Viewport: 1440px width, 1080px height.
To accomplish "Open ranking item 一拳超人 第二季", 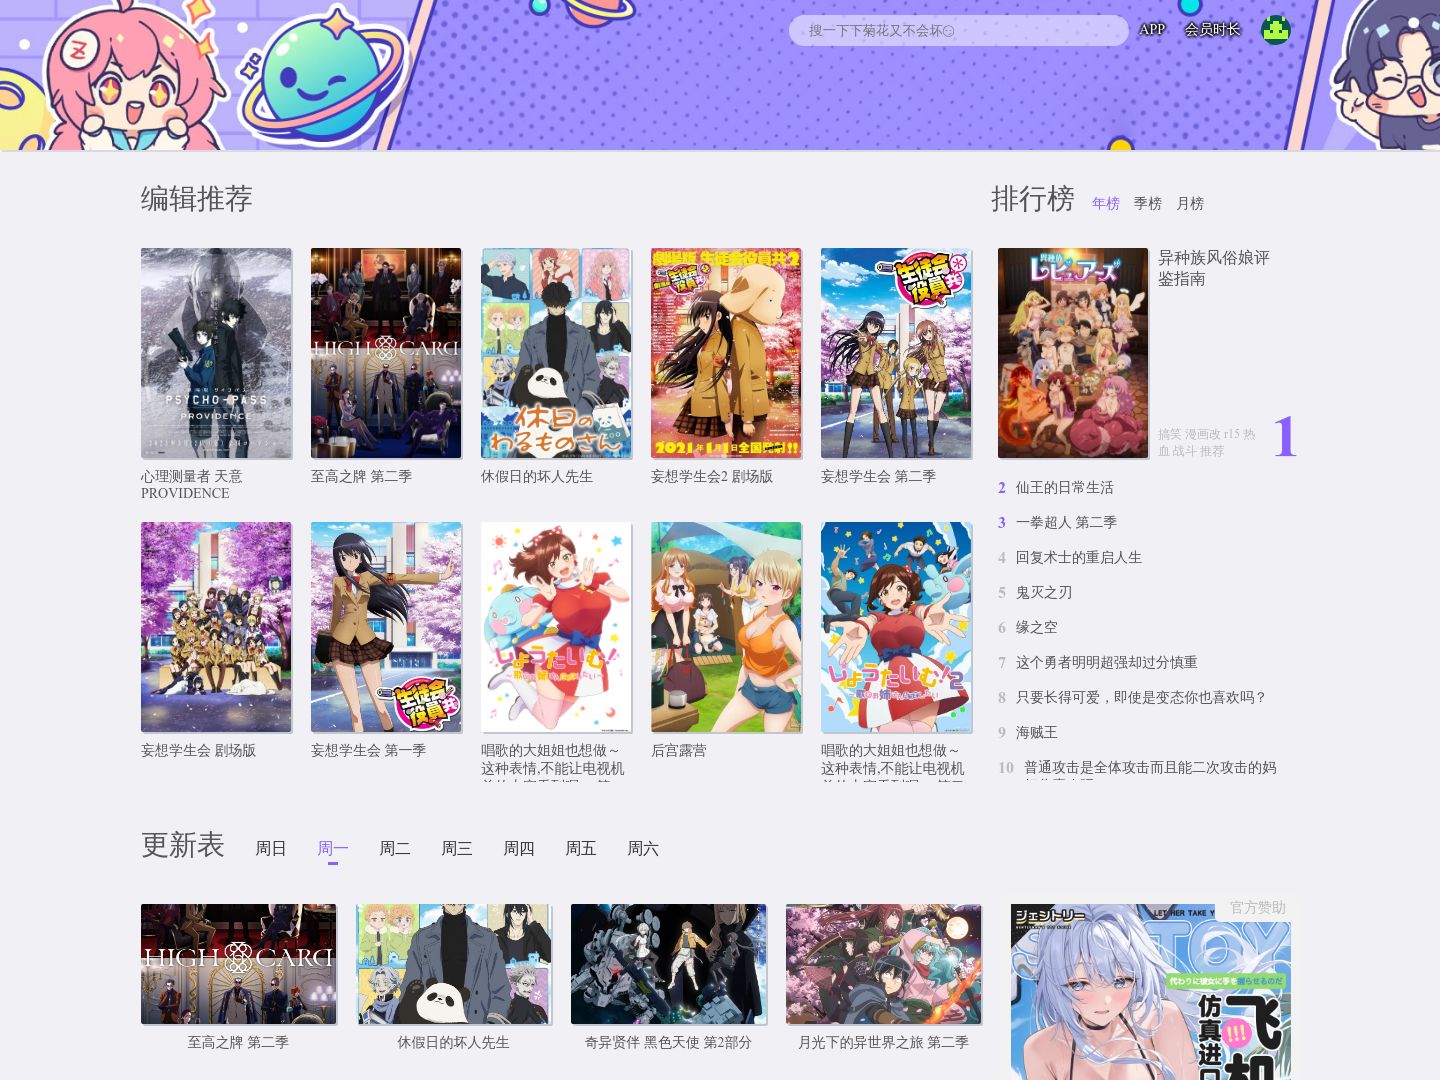I will click(1066, 522).
